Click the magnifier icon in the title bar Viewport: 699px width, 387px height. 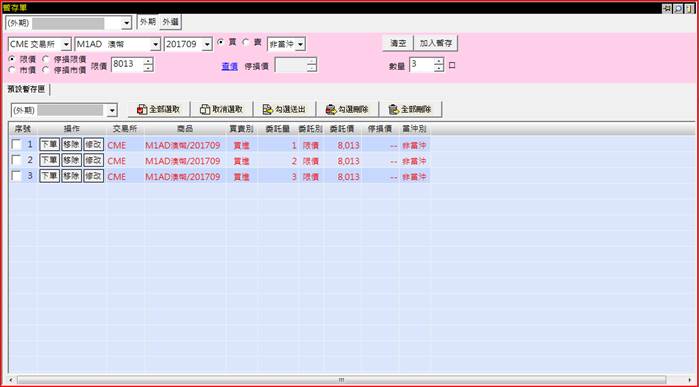pos(678,8)
